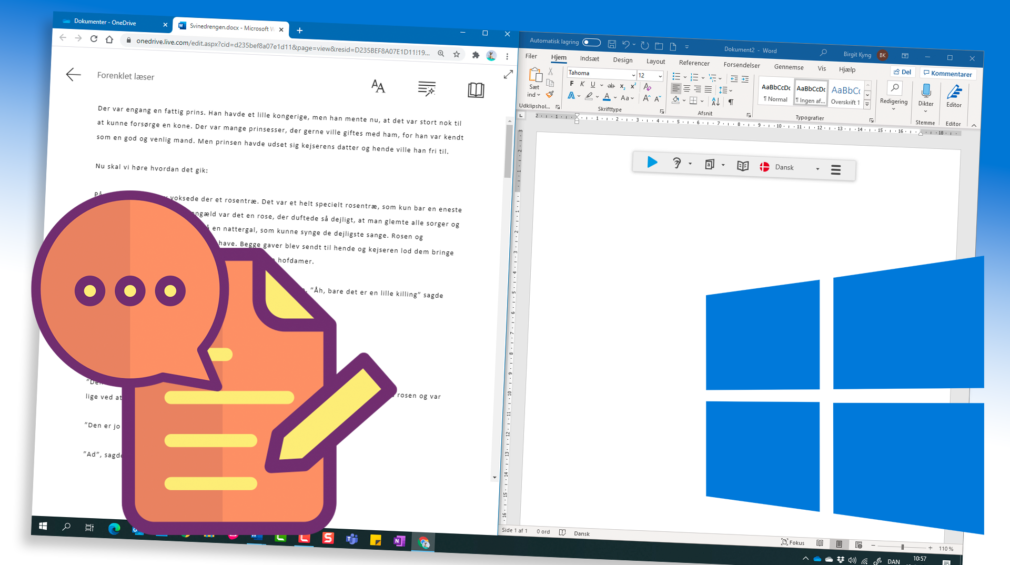Viewport: 1010px width, 565px height.
Task: Click the browser home icon
Action: (x=109, y=39)
